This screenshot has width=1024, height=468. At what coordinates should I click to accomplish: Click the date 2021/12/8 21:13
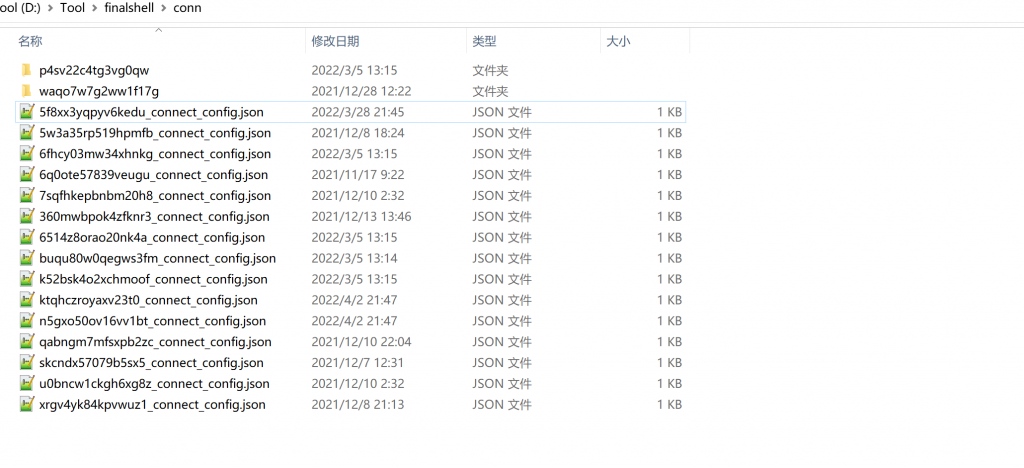coord(358,404)
